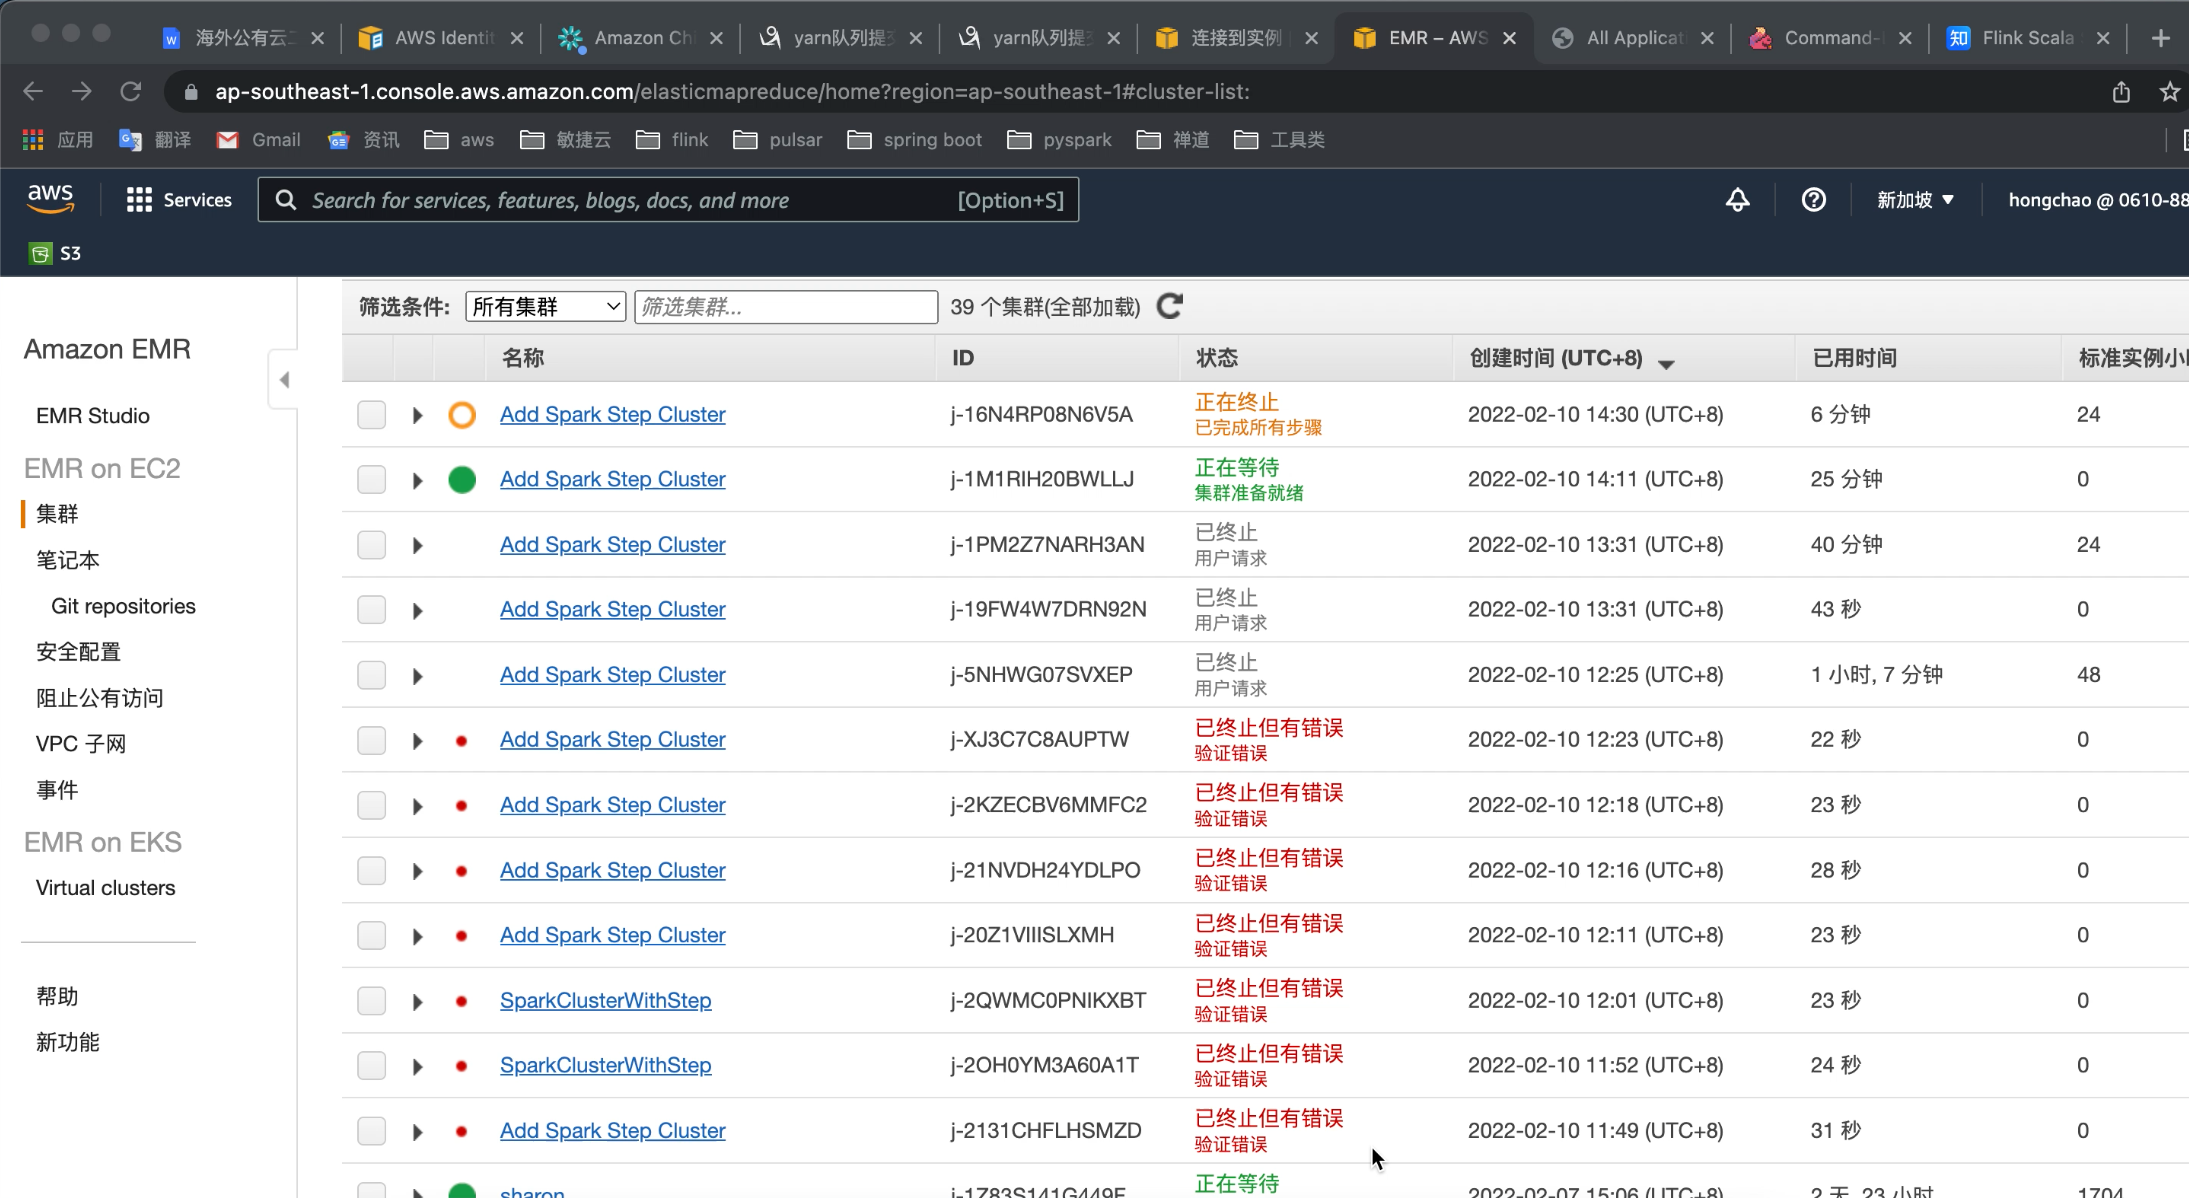The width and height of the screenshot is (2189, 1198).
Task: Click the site lock icon
Action: [191, 92]
